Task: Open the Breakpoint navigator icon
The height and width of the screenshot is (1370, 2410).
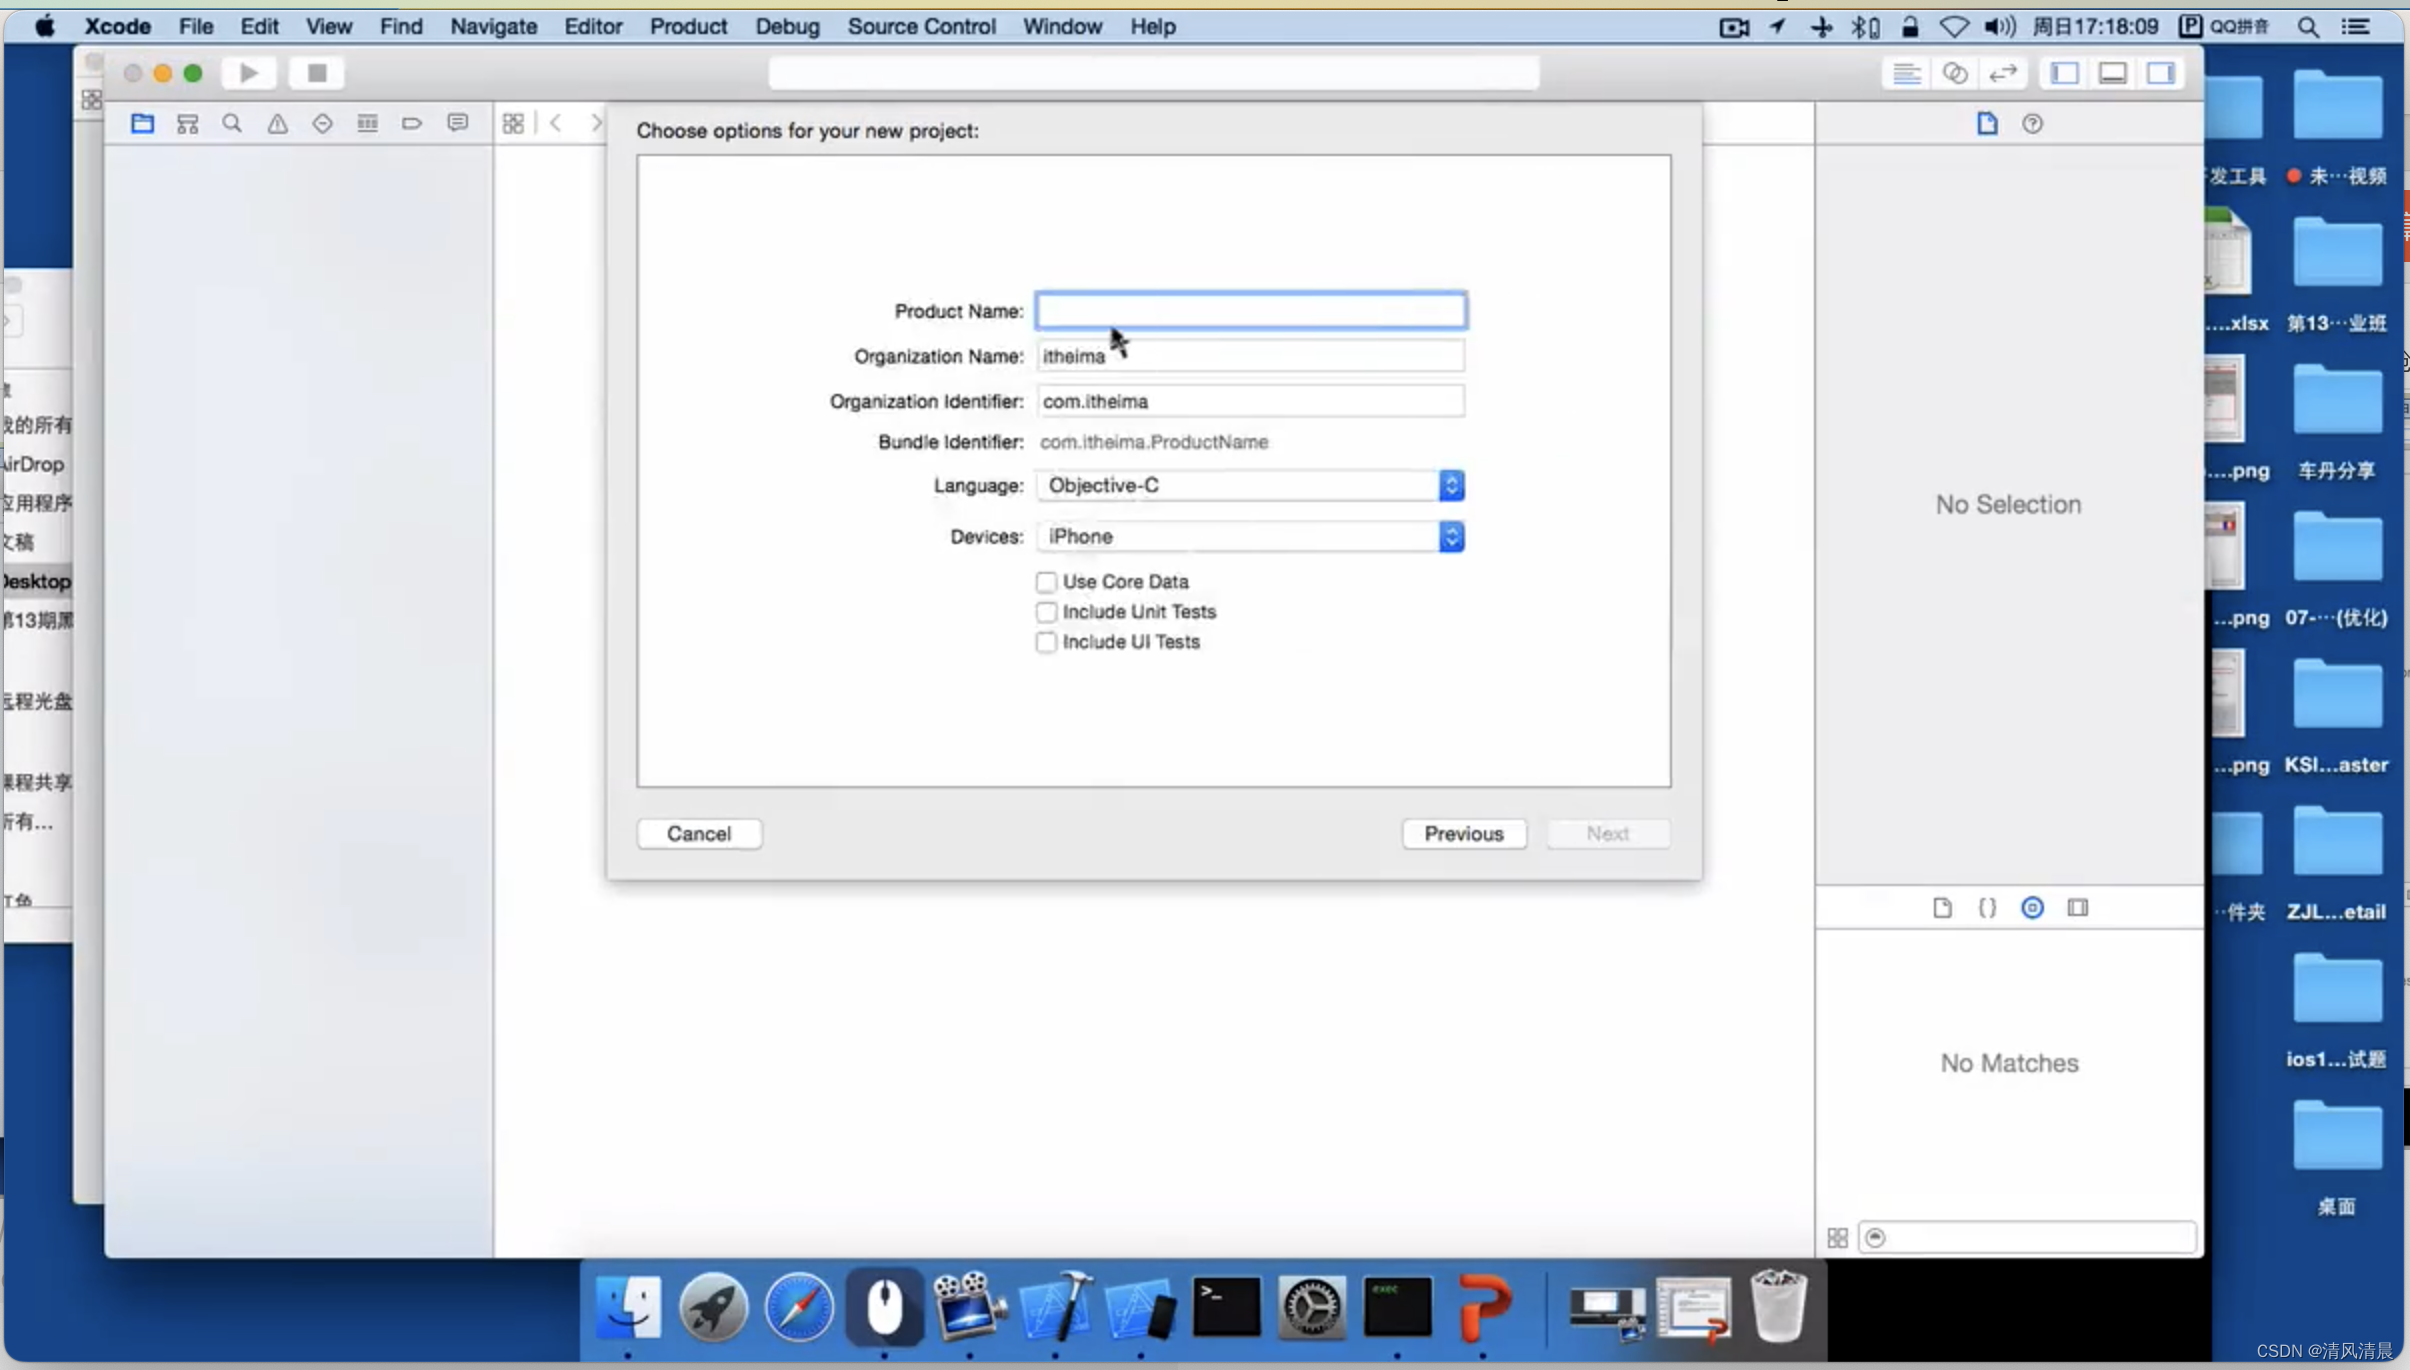Action: pos(412,123)
